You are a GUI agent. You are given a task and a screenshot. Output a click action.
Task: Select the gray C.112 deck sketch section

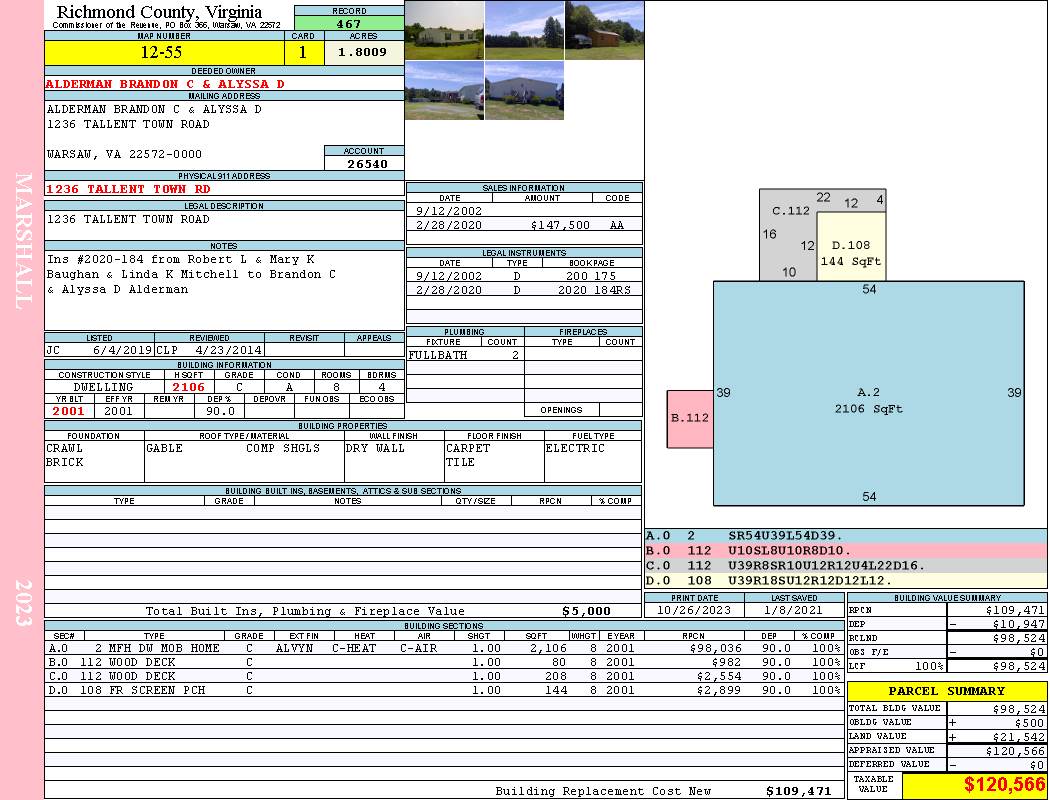coord(786,235)
